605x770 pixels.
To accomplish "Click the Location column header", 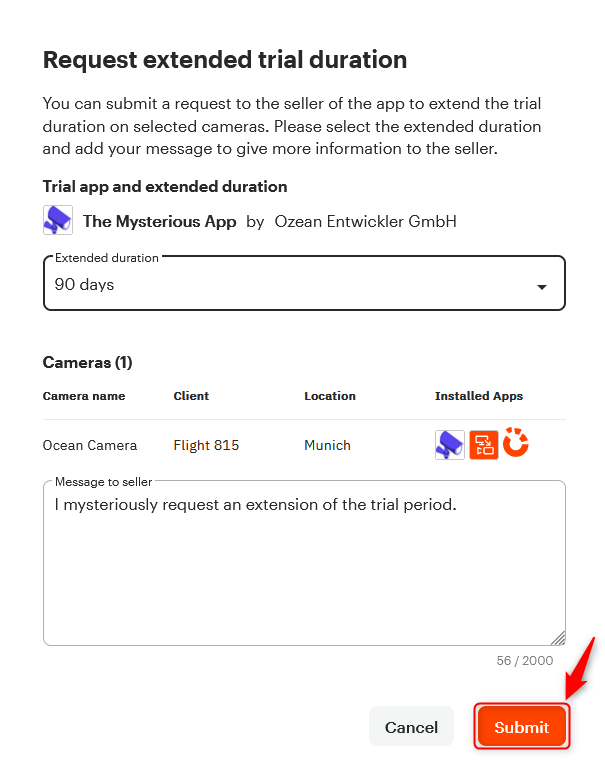I will 330,396.
